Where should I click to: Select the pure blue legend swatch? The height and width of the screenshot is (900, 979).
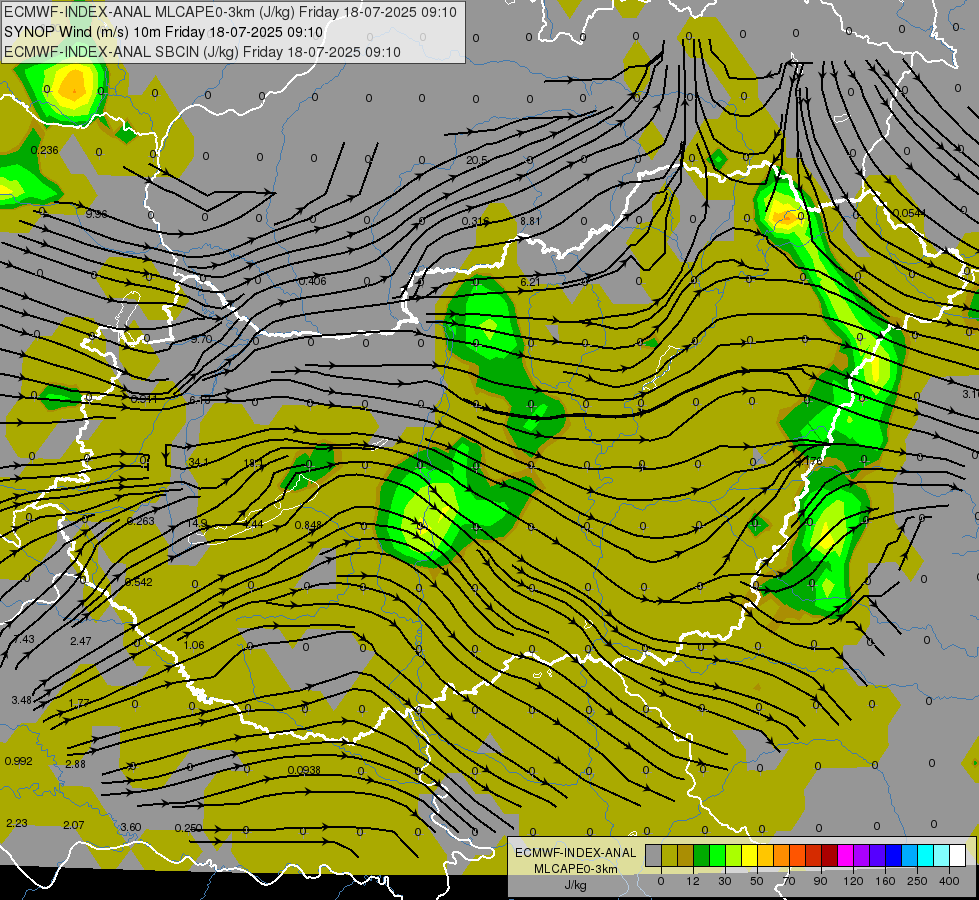coord(894,855)
